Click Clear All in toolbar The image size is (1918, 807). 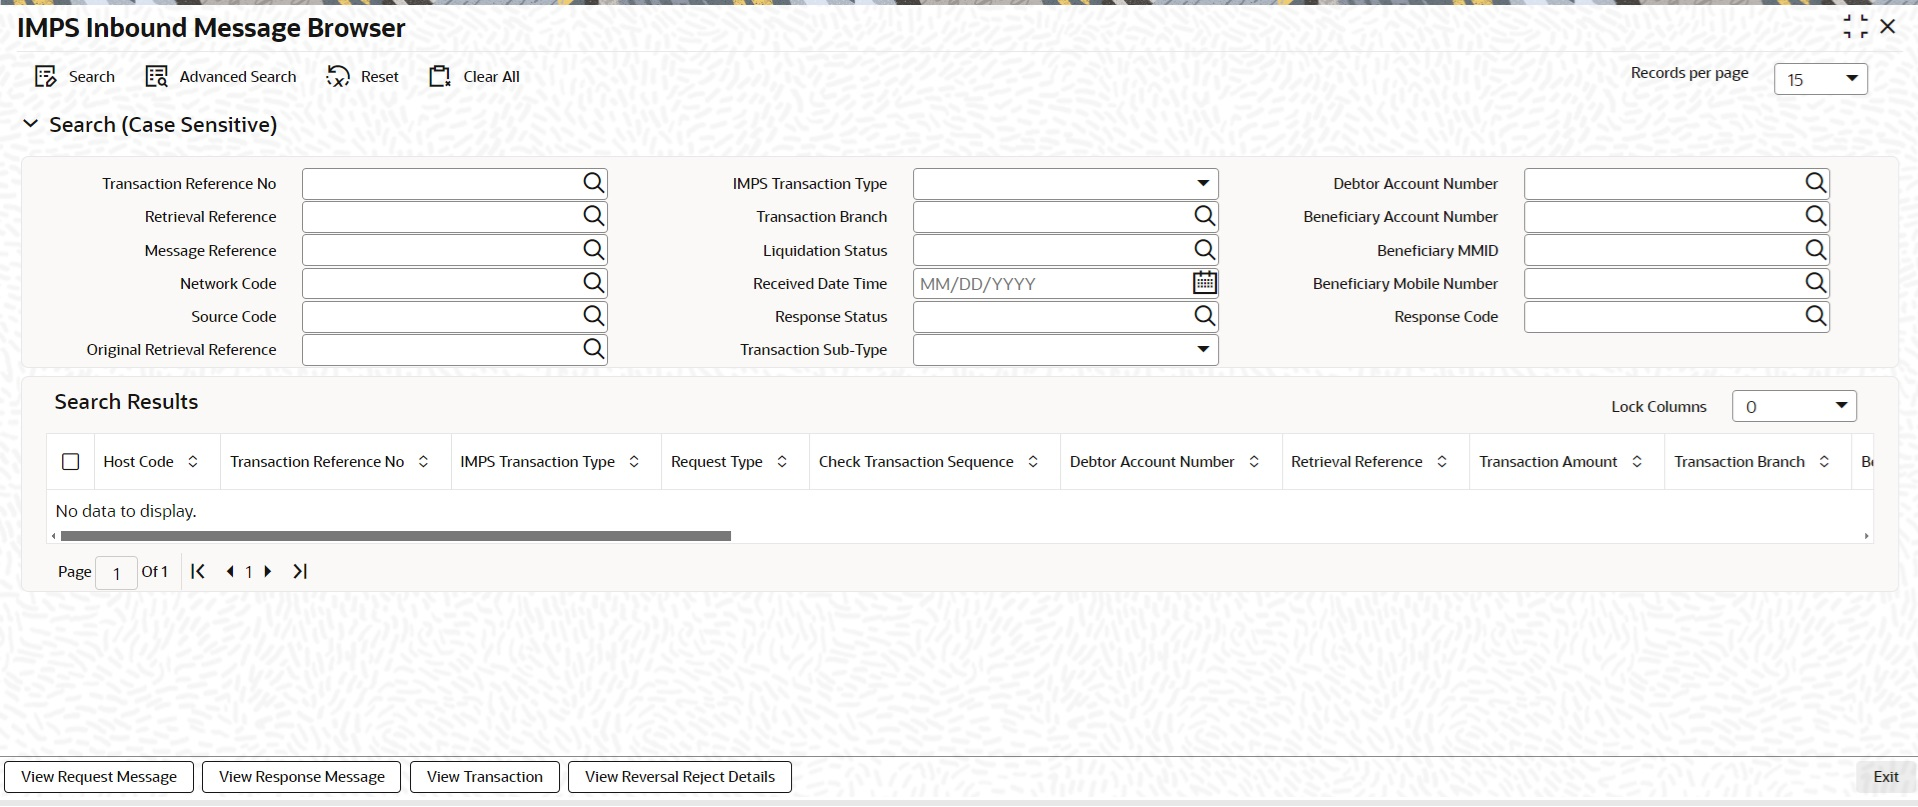(x=474, y=77)
